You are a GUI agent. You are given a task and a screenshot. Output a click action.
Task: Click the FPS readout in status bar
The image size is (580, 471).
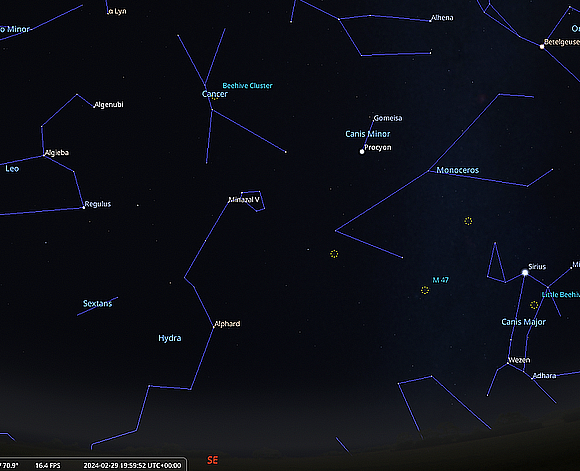point(48,465)
